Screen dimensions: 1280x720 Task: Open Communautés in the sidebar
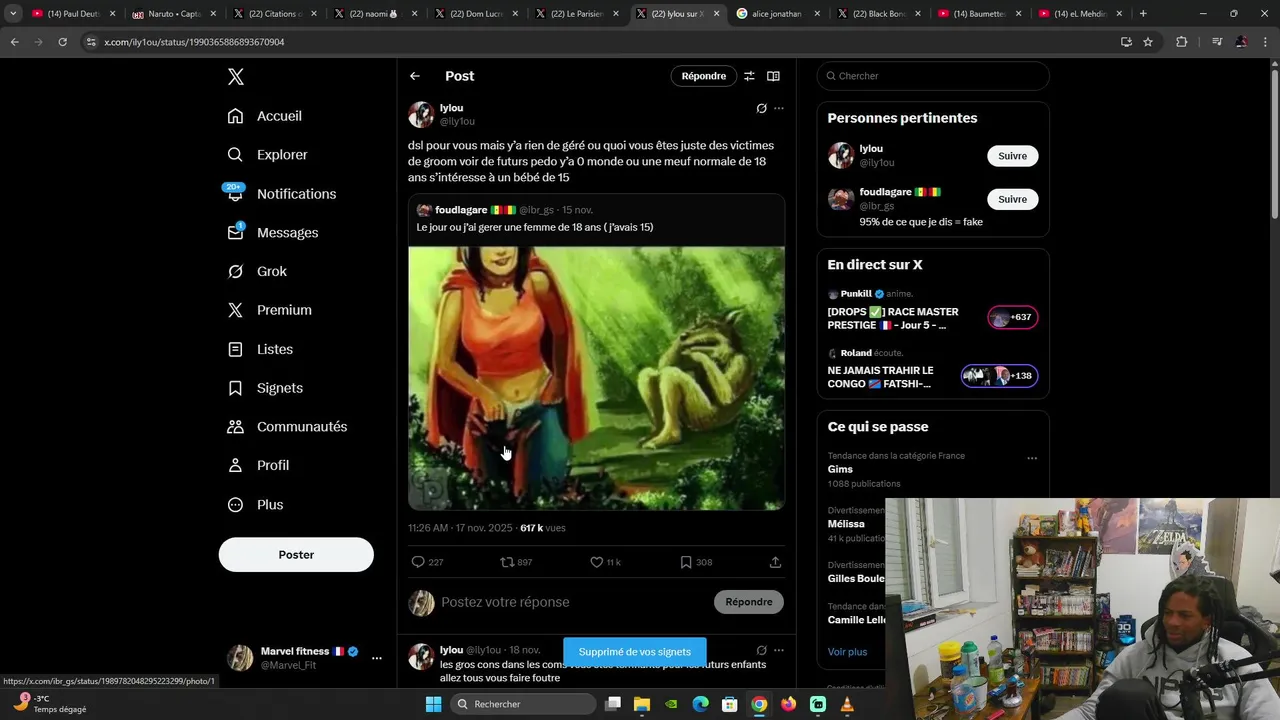tap(288, 427)
